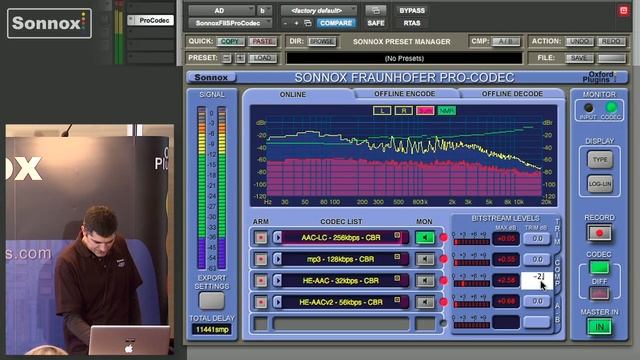Arm the mp3 128kbps codec row
640x360 pixels.
point(261,259)
